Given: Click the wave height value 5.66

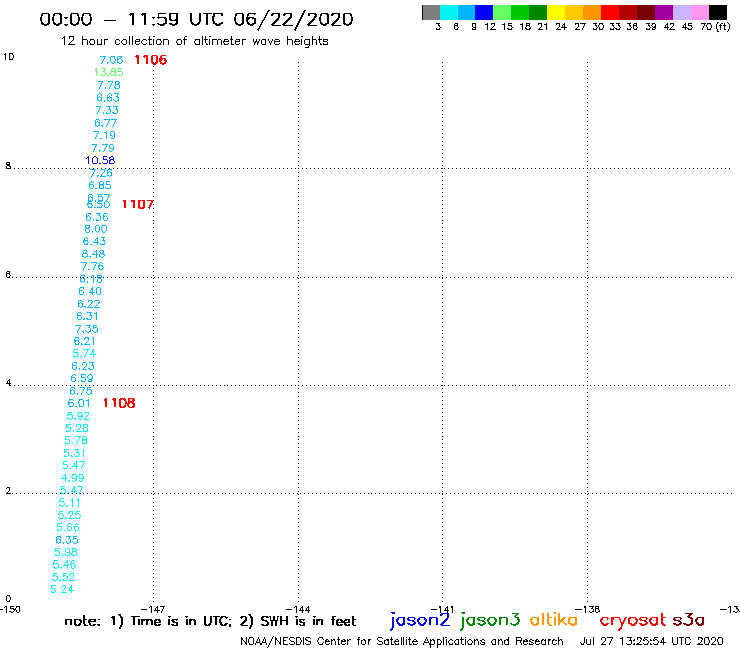Looking at the screenshot, I should [68, 527].
